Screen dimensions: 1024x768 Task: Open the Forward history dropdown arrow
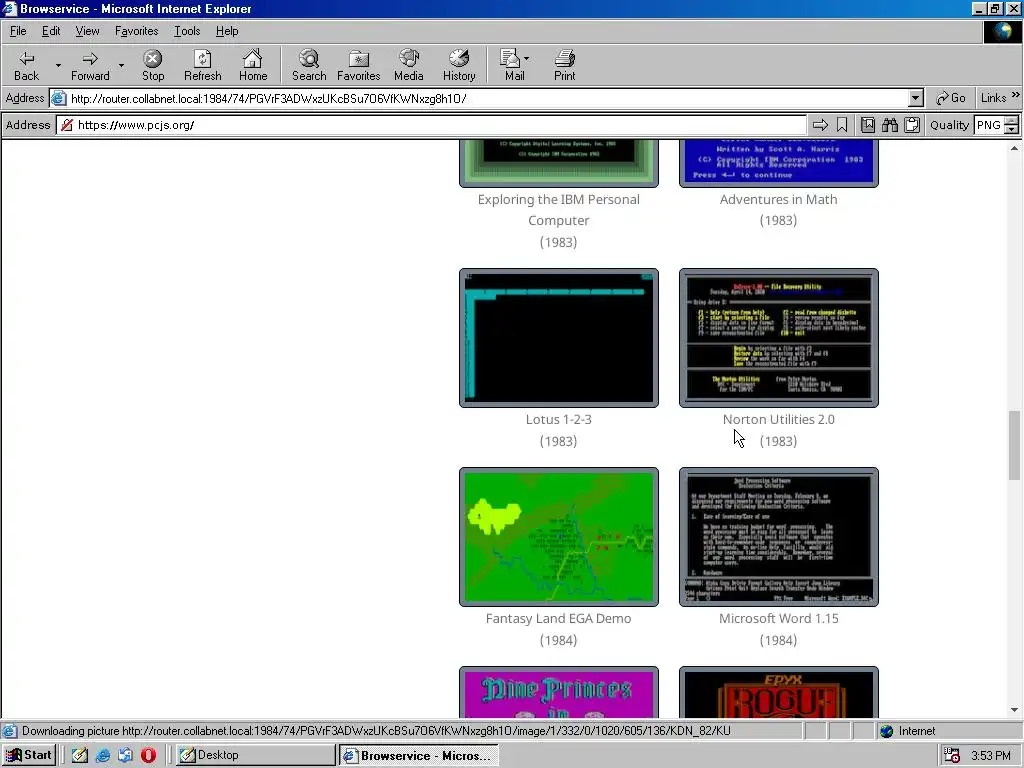(121, 65)
